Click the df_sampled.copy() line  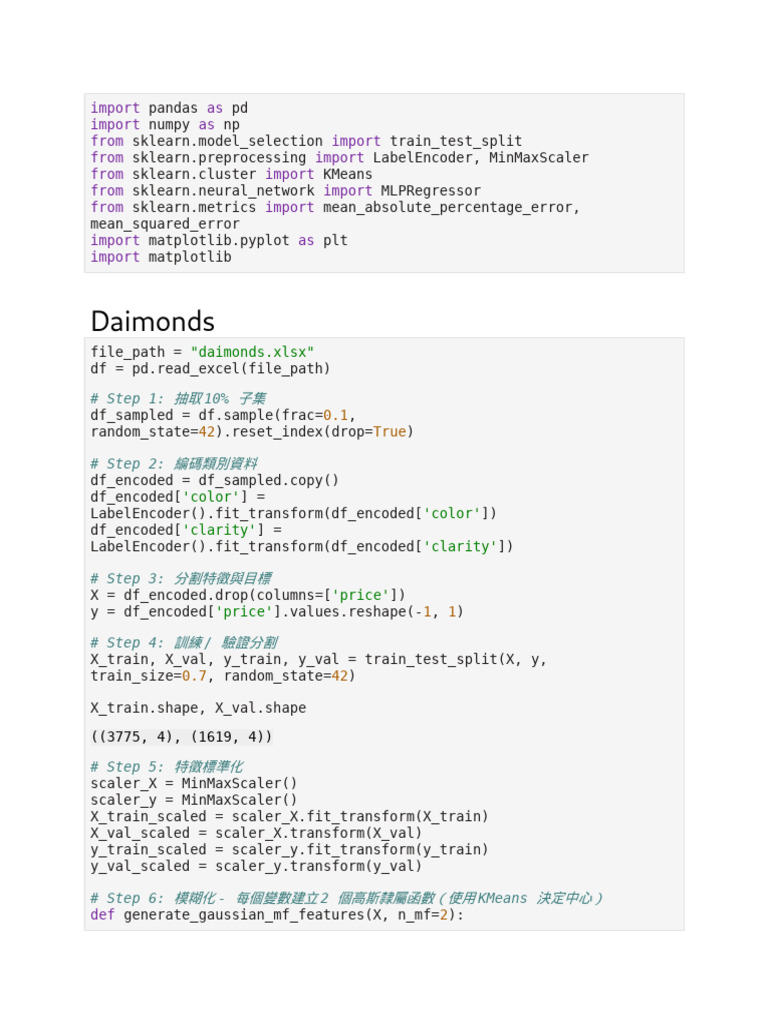214,480
